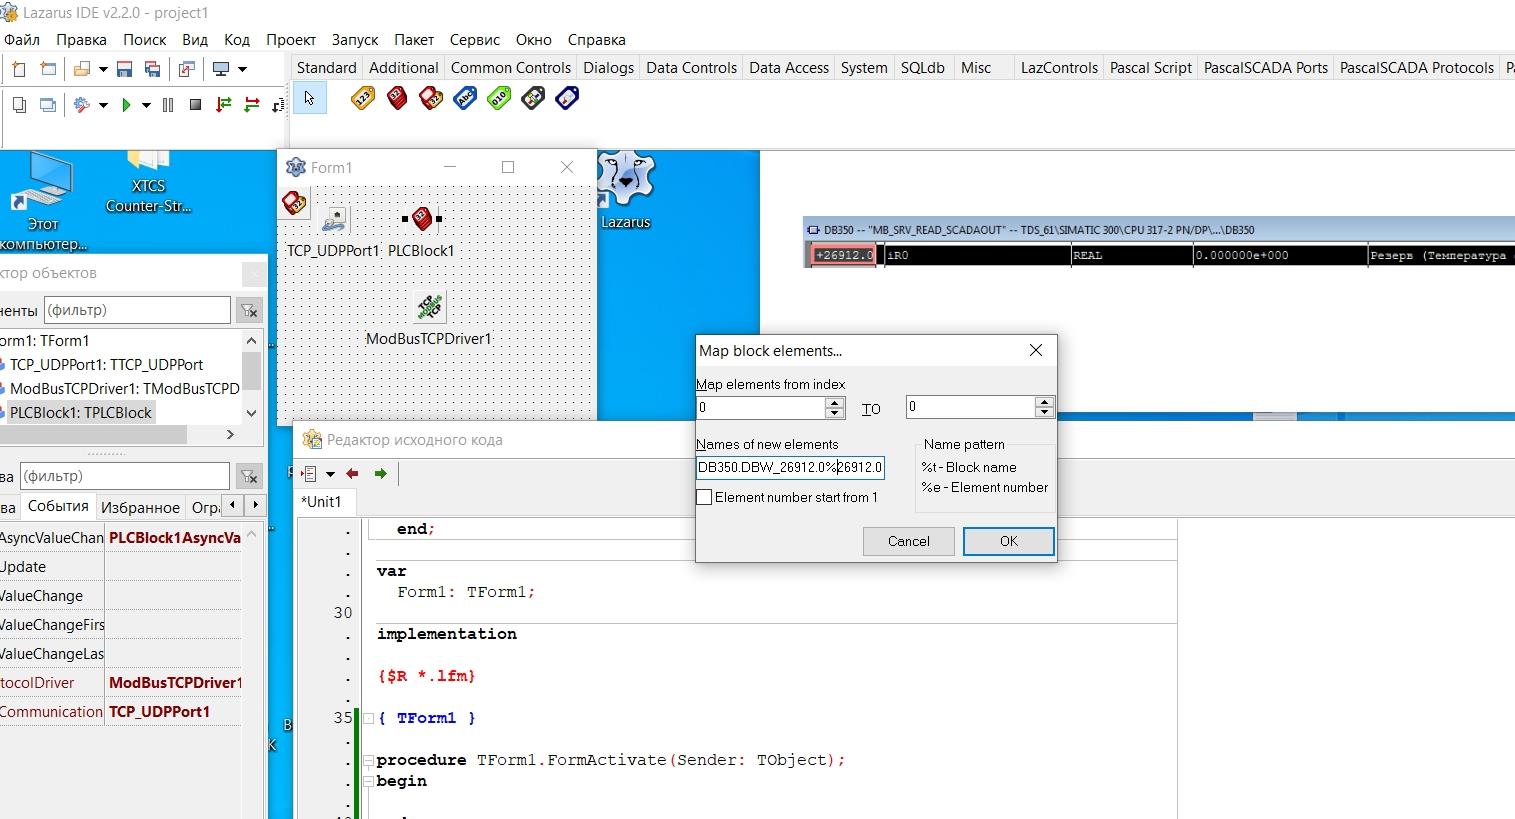Click the Names of new elements field
This screenshot has width=1515, height=819.
pyautogui.click(x=789, y=467)
